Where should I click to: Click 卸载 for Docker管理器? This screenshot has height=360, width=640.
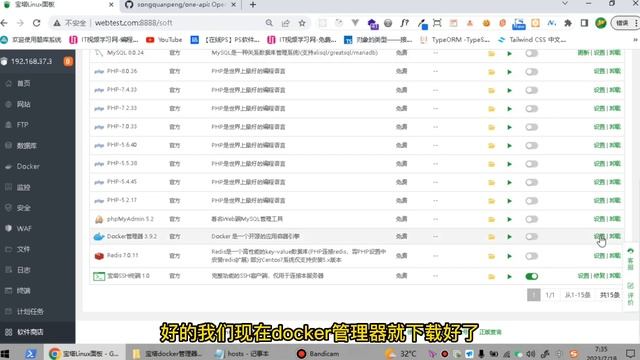(x=615, y=236)
